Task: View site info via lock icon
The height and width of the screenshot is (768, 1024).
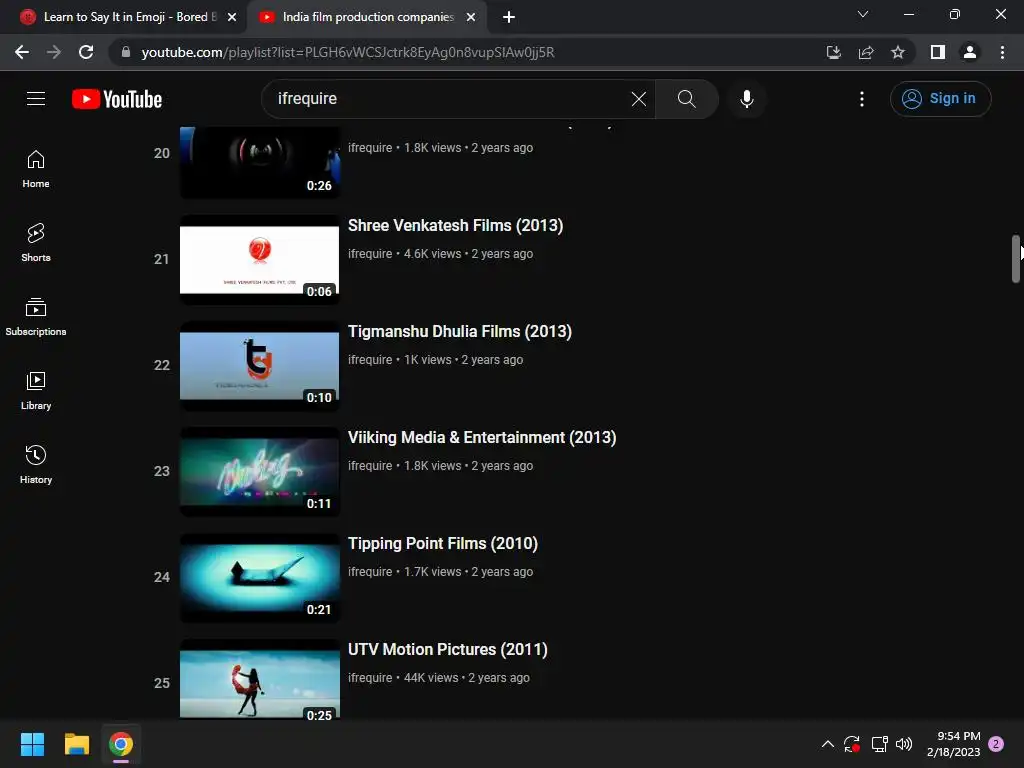Action: point(126,52)
